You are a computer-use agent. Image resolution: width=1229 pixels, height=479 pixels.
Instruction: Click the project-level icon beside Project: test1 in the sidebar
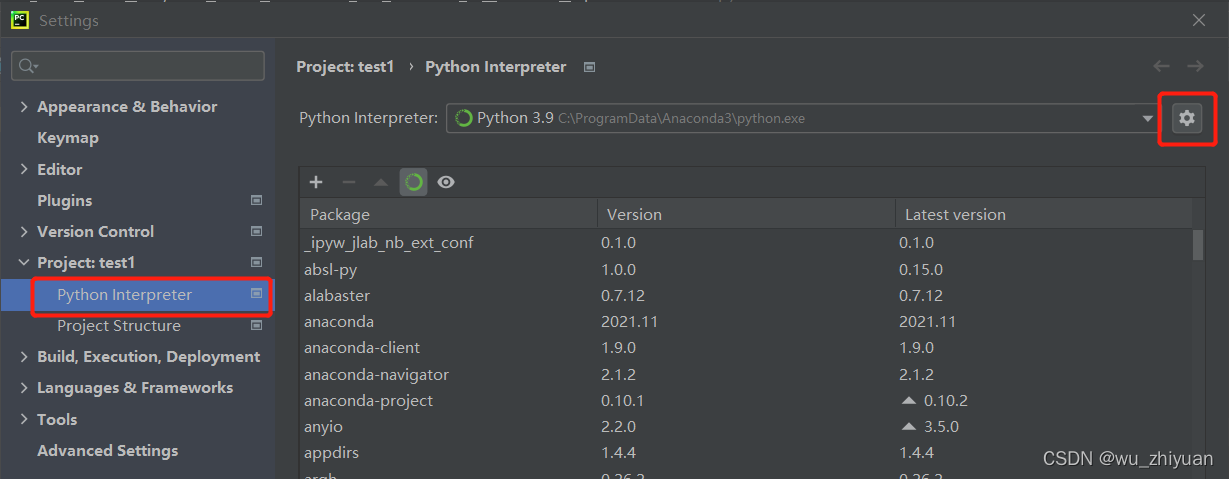[256, 262]
